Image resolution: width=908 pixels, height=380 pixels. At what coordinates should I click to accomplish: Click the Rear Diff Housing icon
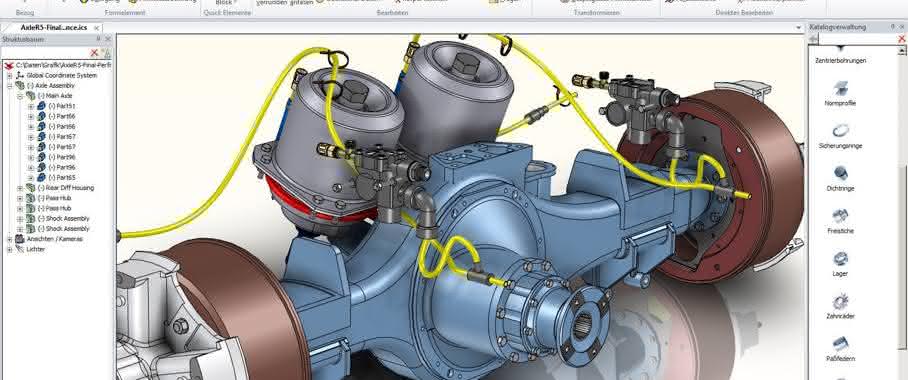31,188
